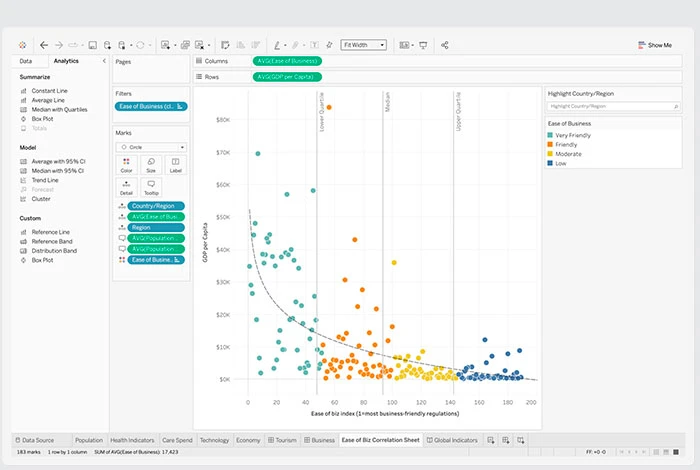700x470 pixels.
Task: Click the Highlight Country/Region search field
Action: point(613,105)
